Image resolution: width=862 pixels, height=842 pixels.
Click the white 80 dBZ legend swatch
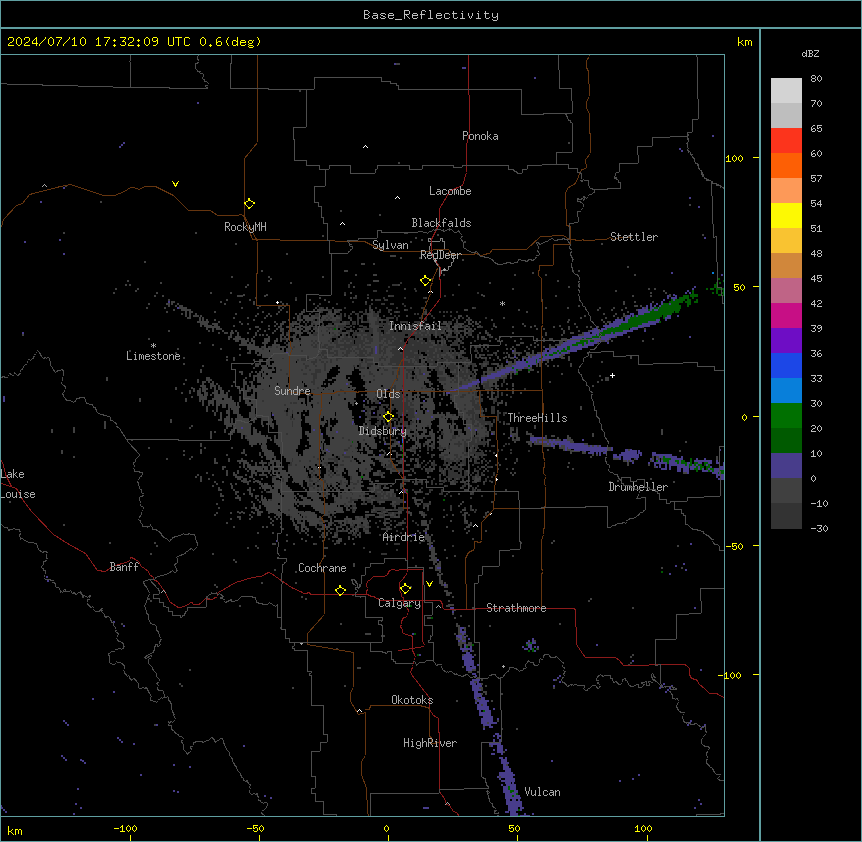[x=786, y=91]
